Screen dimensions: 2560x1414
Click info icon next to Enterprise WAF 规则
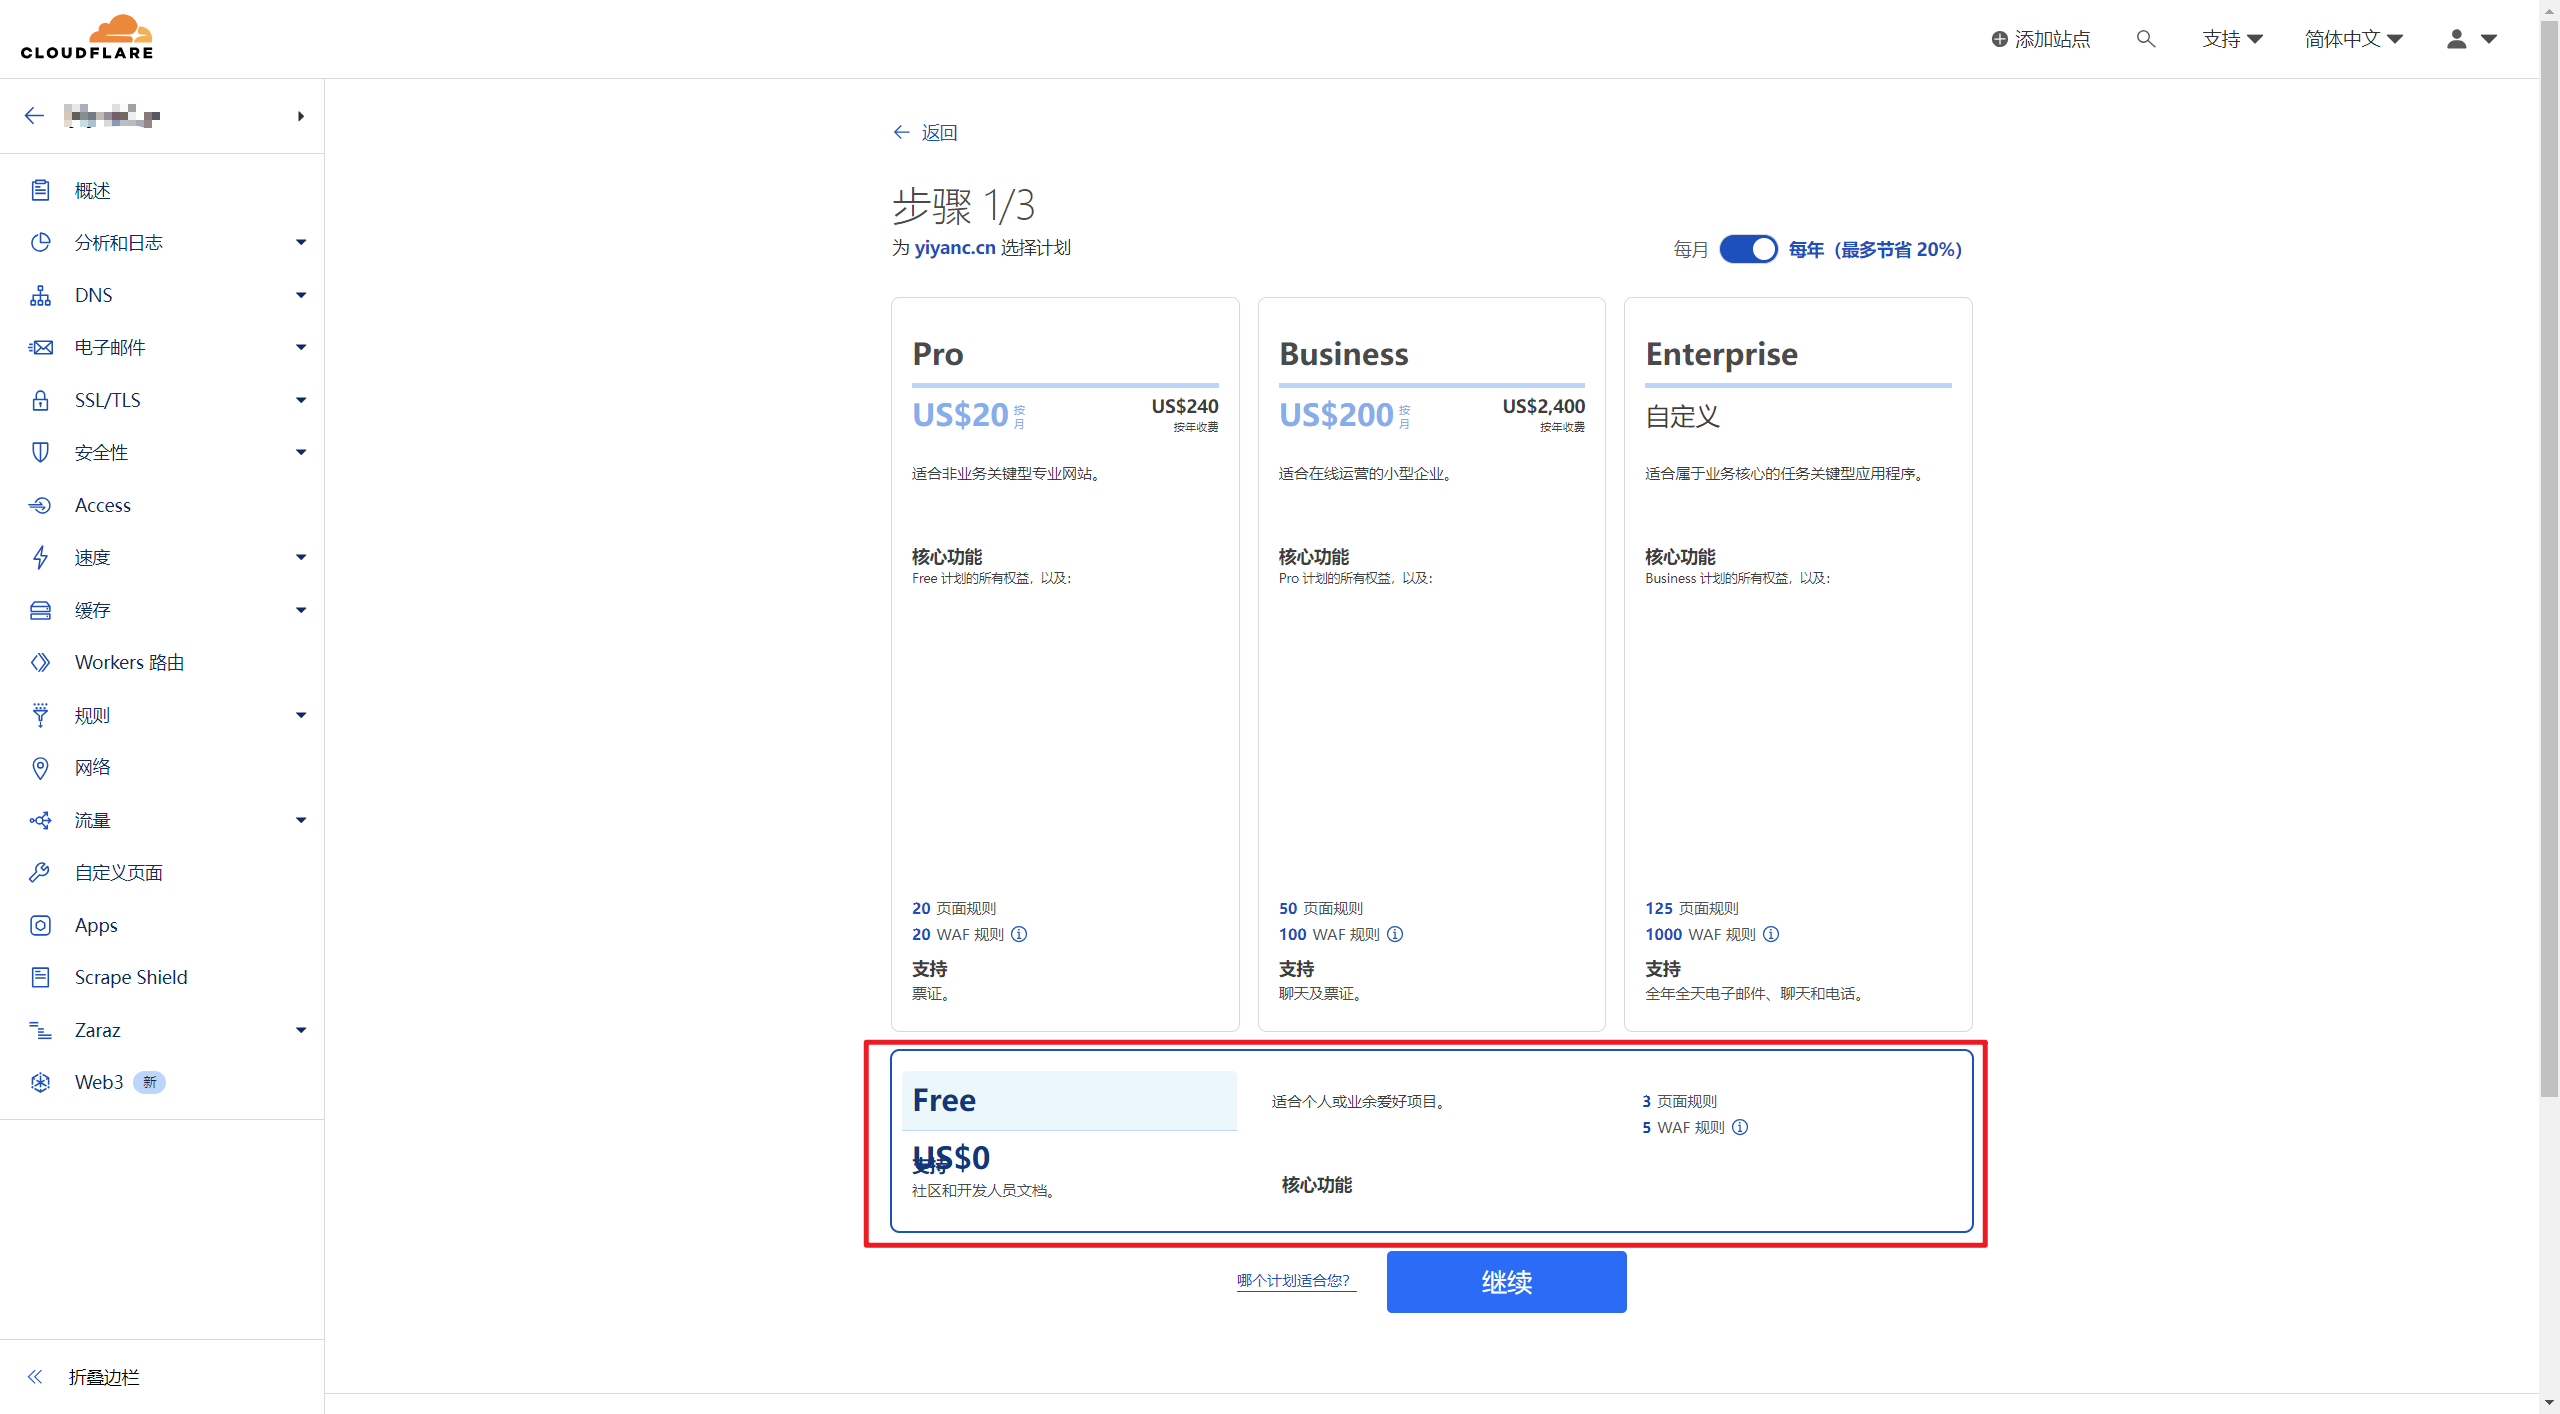pos(1771,934)
